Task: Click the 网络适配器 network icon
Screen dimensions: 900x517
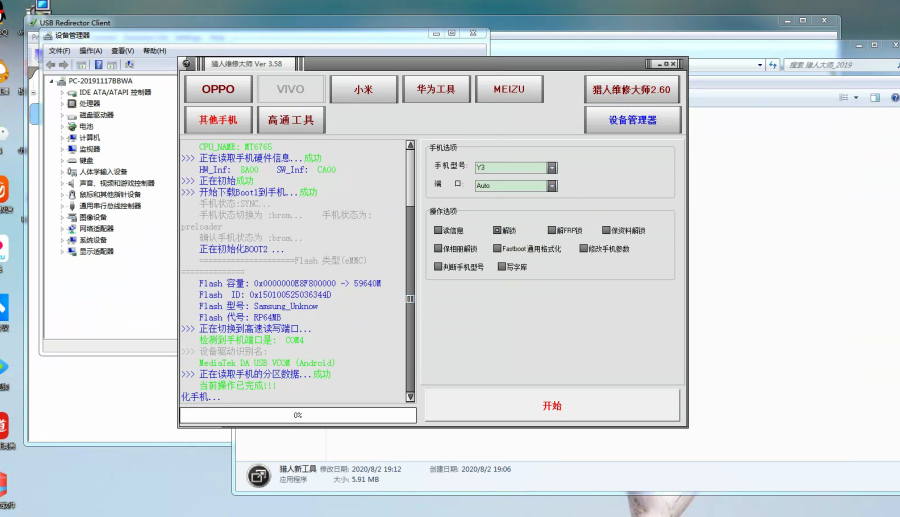Action: pyautogui.click(x=72, y=228)
